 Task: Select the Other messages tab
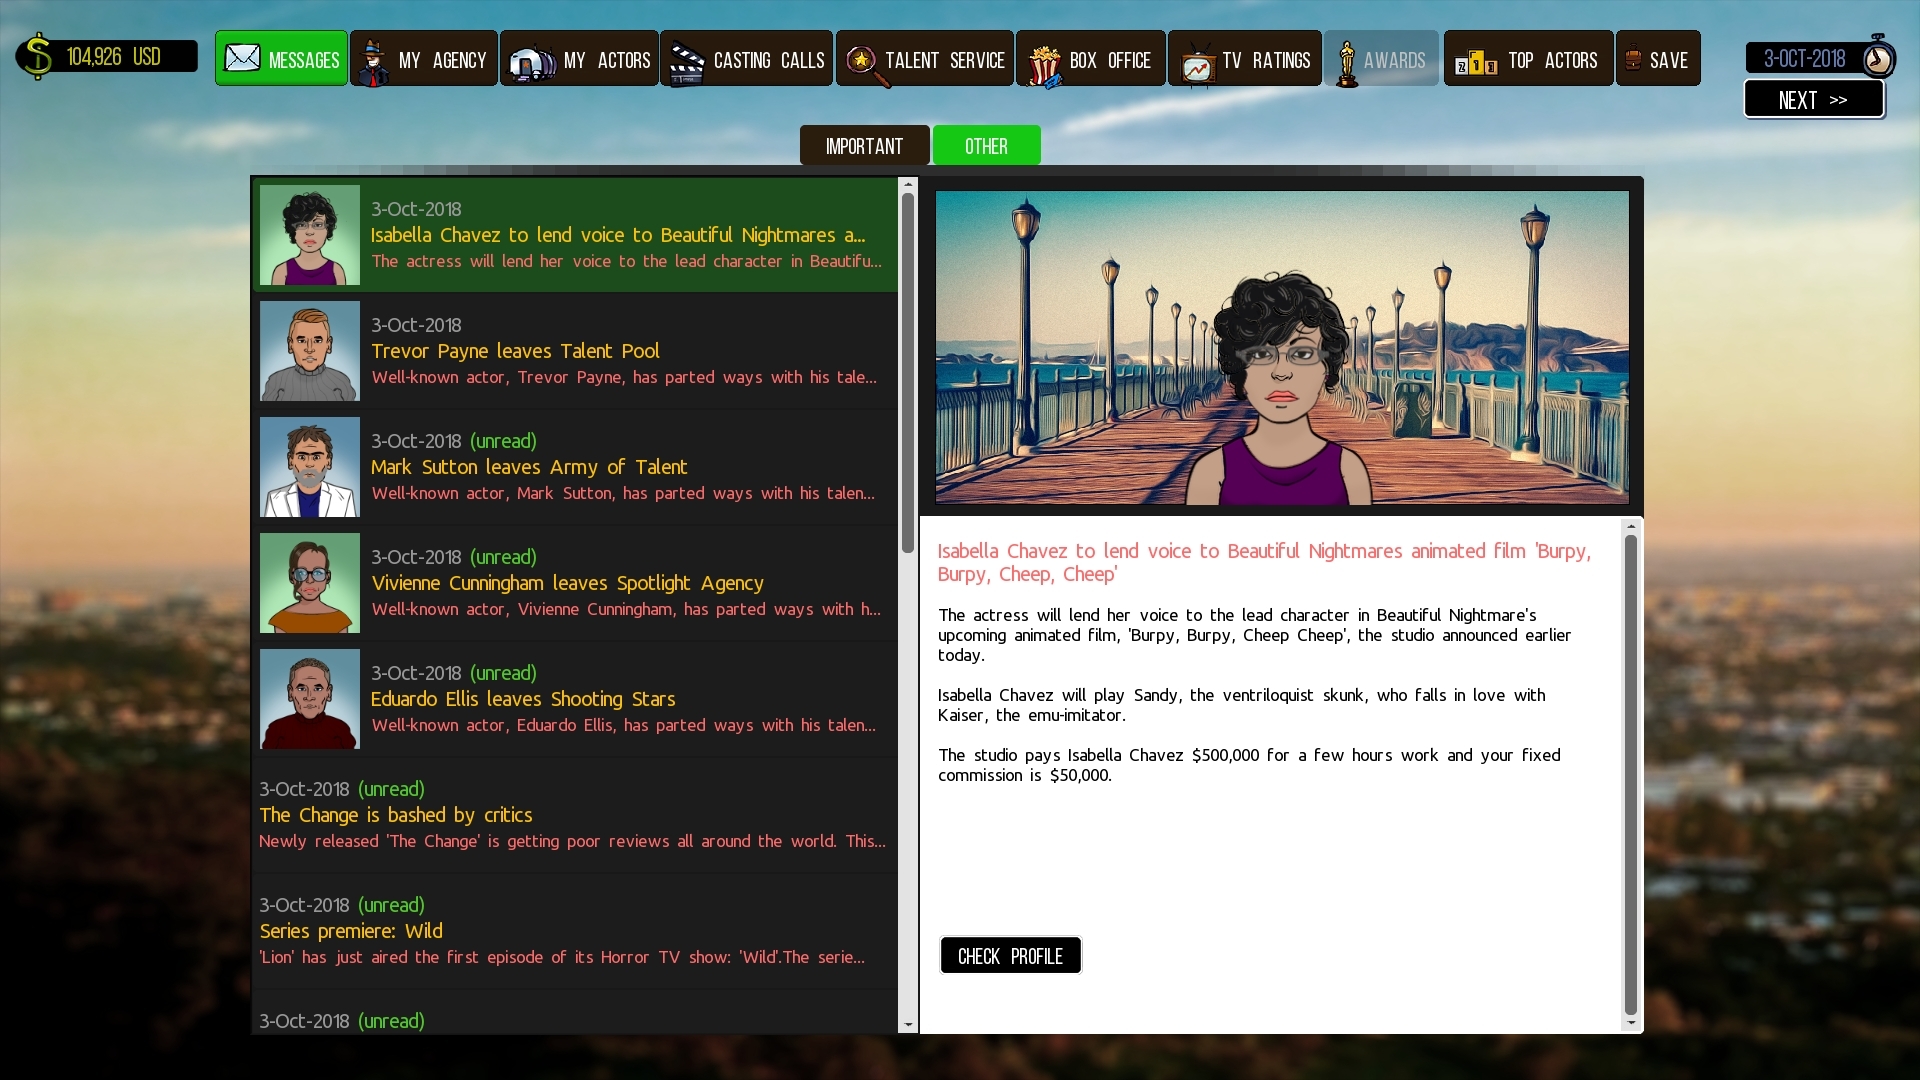[x=986, y=146]
